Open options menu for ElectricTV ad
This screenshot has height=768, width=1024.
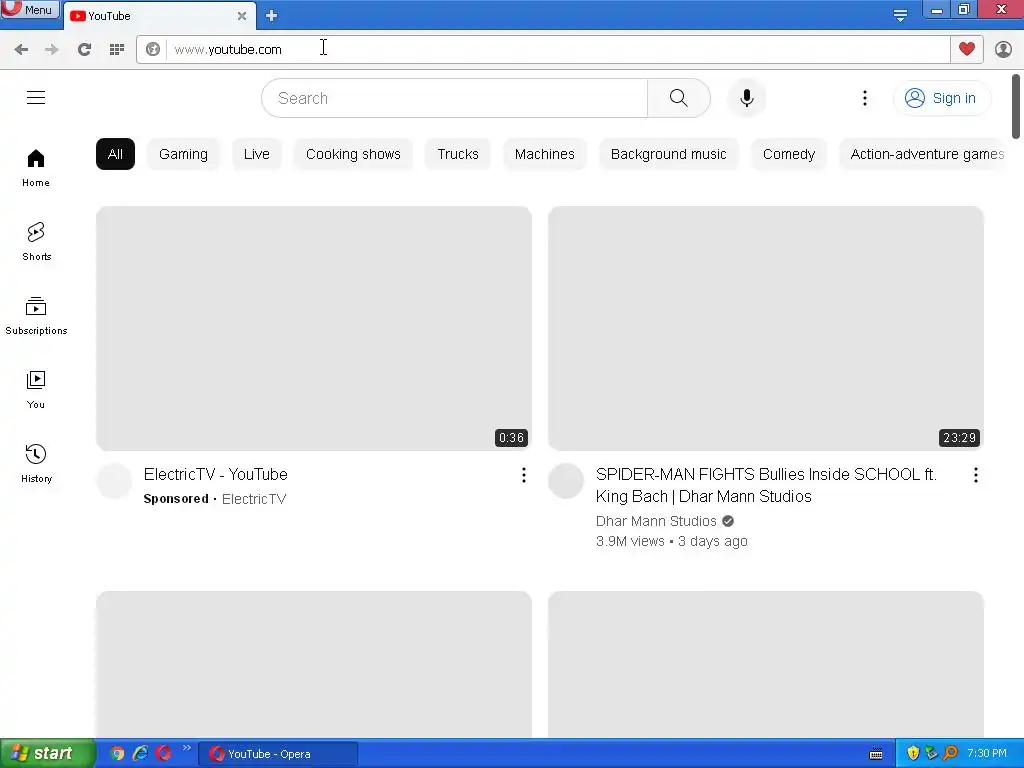click(x=524, y=475)
